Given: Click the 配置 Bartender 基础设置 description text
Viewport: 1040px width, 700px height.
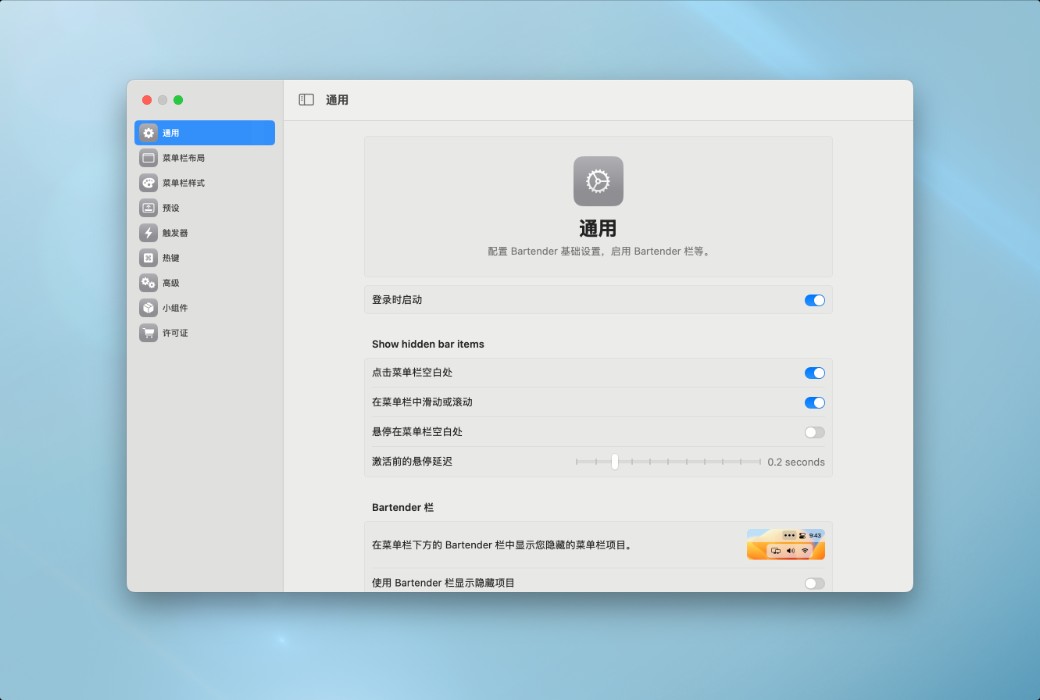Looking at the screenshot, I should [598, 251].
